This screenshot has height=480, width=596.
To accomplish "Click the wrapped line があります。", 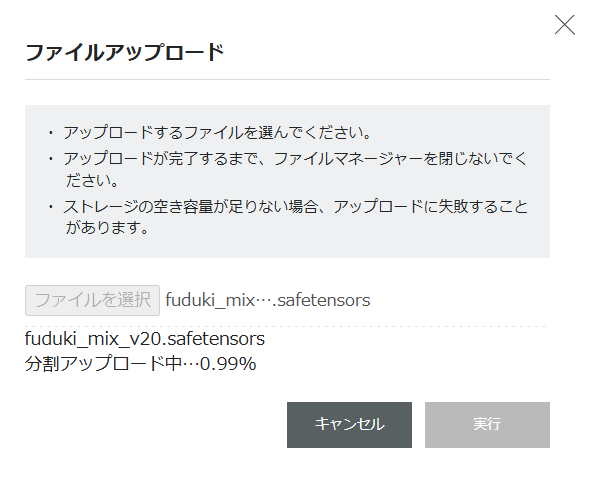I will (x=107, y=228).
